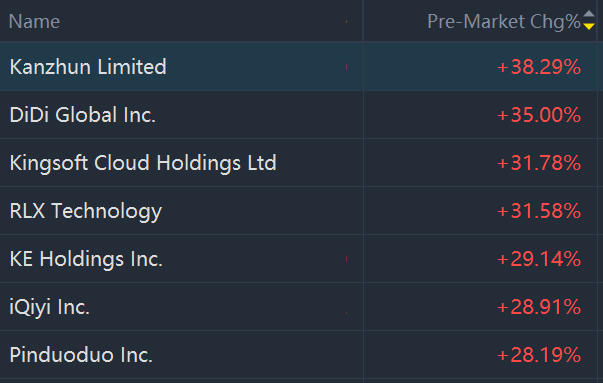Image resolution: width=603 pixels, height=383 pixels.
Task: Click KE Holdings' +29.14% value
Action: [x=539, y=259]
